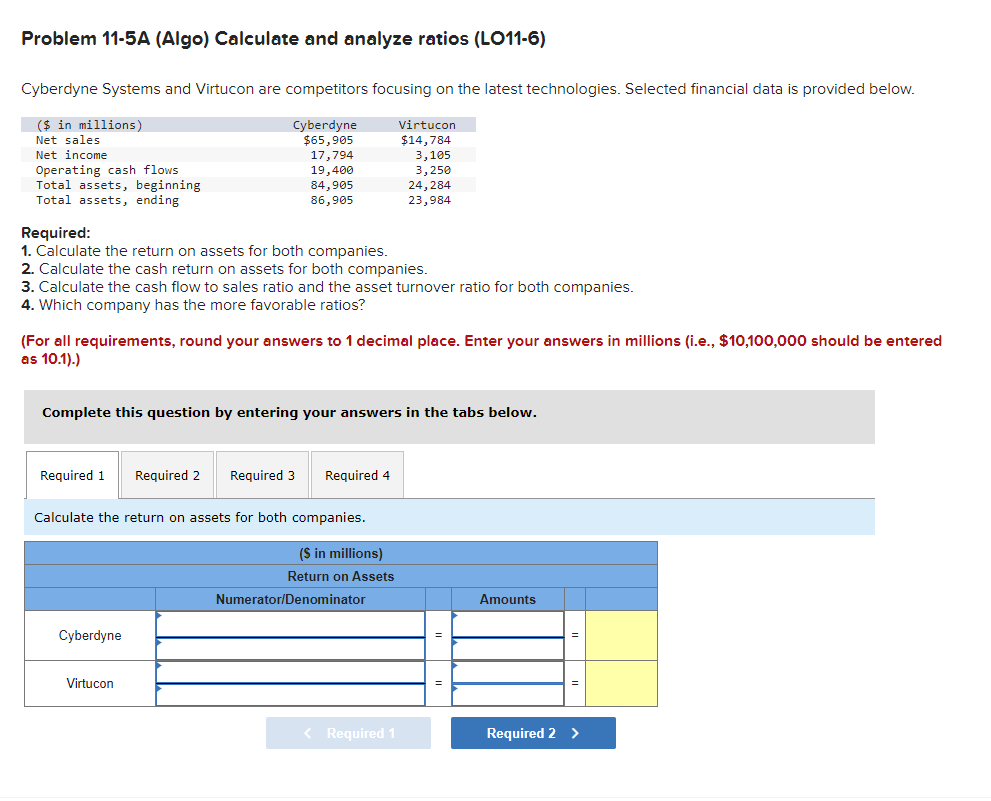The width and height of the screenshot is (991, 801).
Task: Open Cyberdyne denominator dropdown field
Action: [290, 649]
